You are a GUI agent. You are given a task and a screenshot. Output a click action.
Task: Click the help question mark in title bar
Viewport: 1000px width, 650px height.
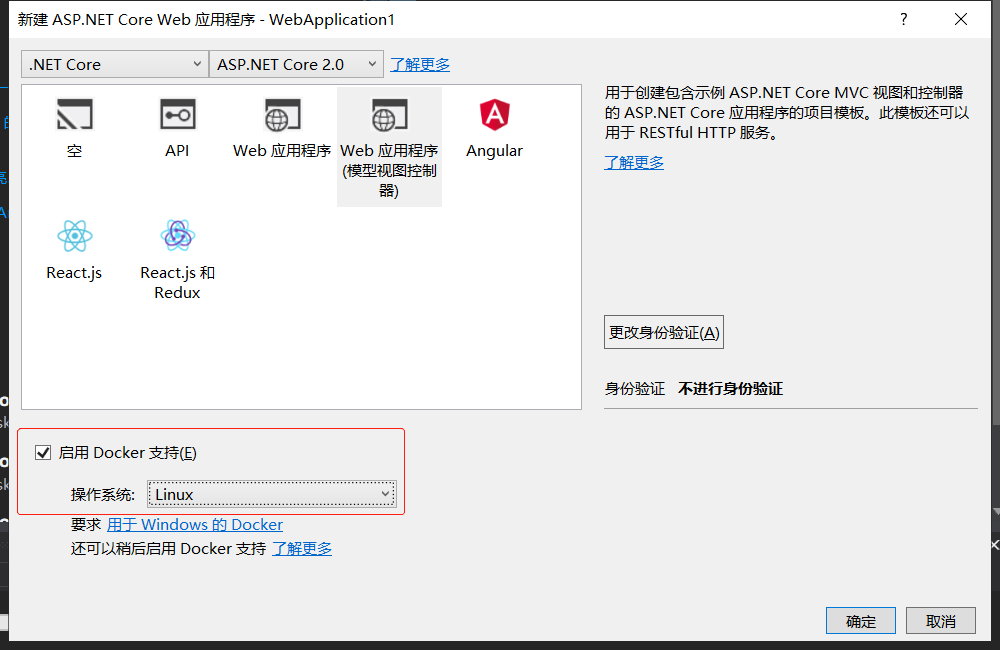pos(904,19)
